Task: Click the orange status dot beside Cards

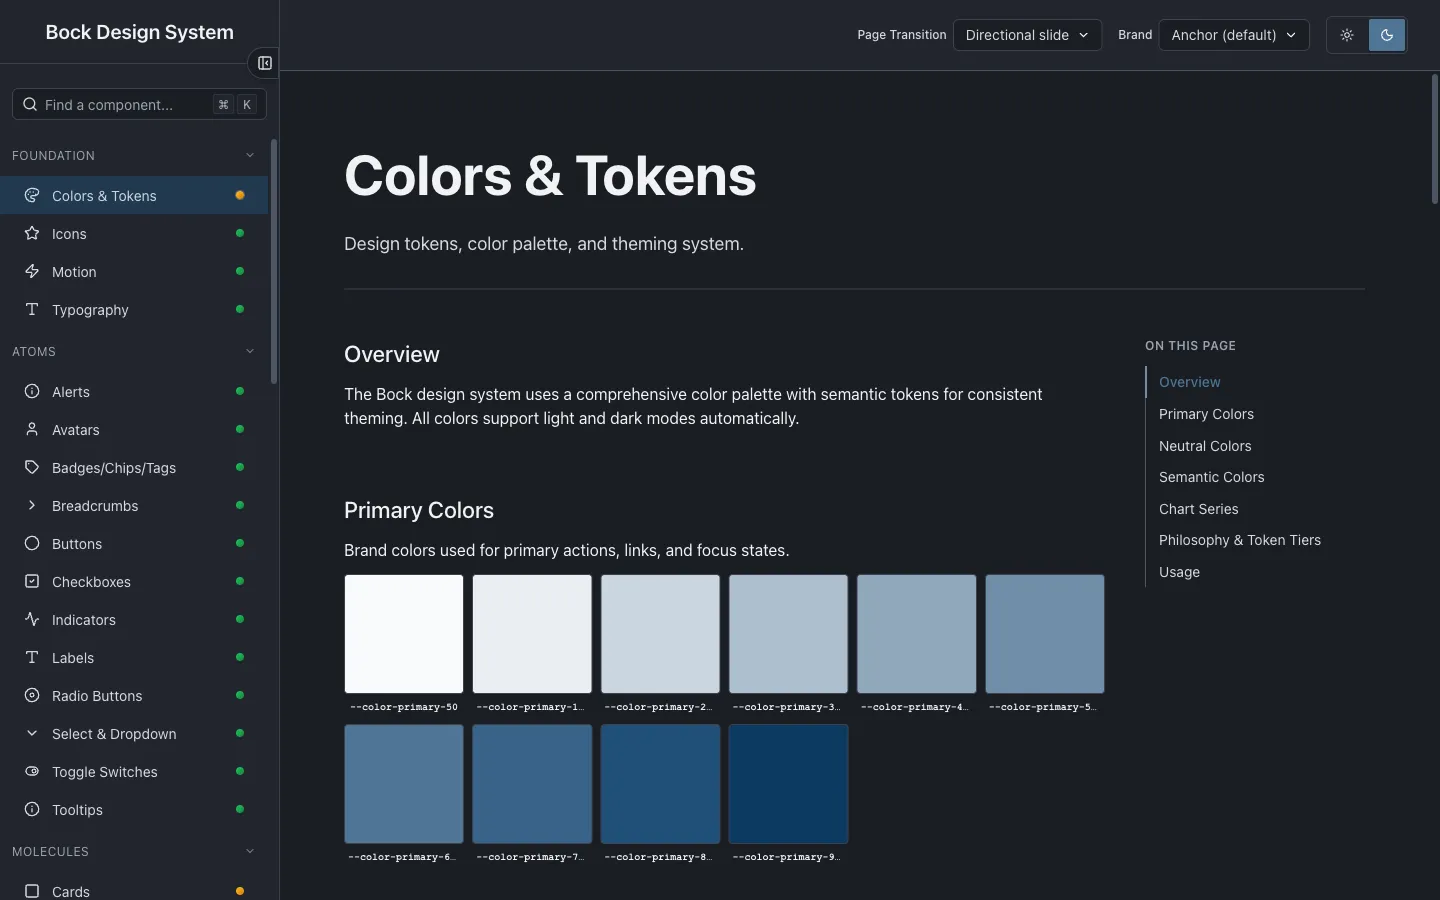Action: tap(240, 891)
